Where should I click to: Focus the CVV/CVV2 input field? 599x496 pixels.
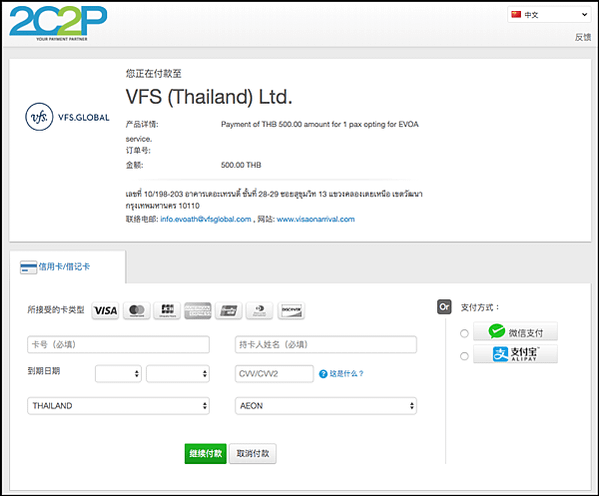tap(274, 374)
